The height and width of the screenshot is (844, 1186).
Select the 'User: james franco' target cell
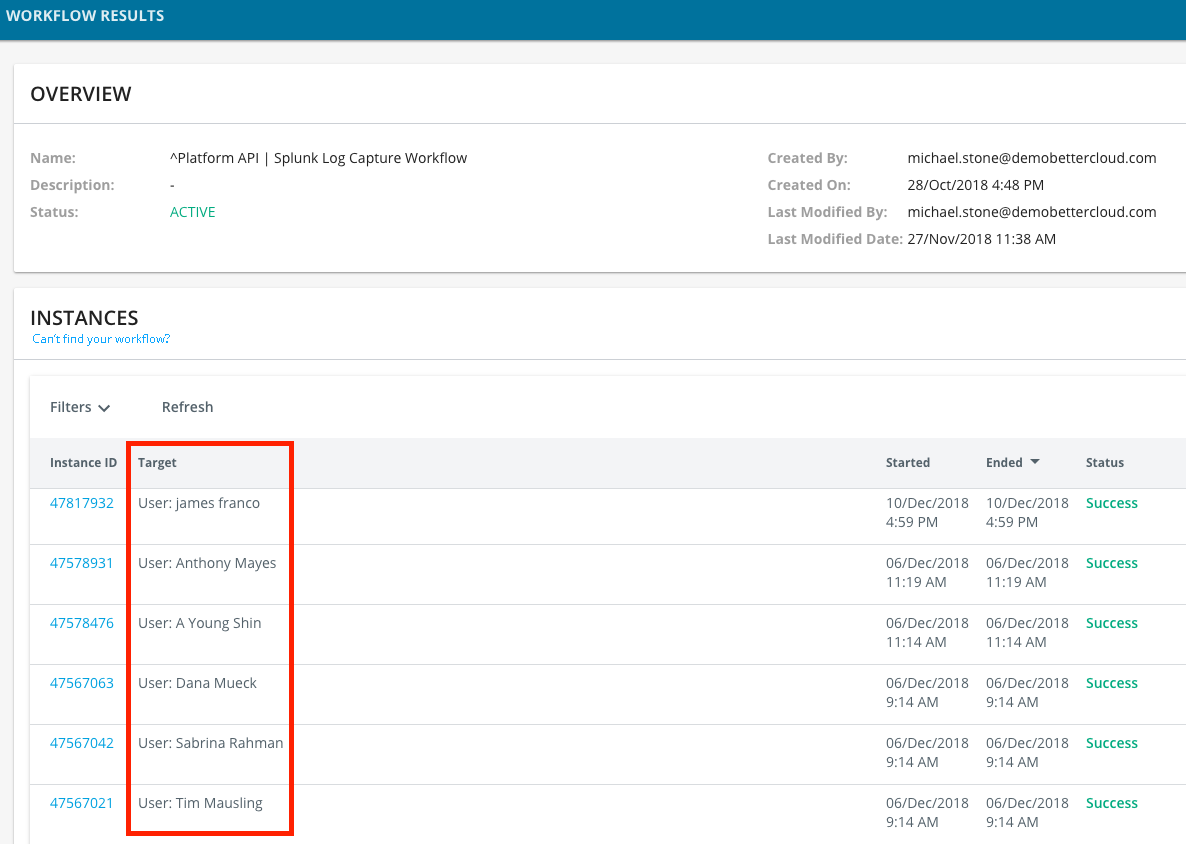click(x=199, y=503)
